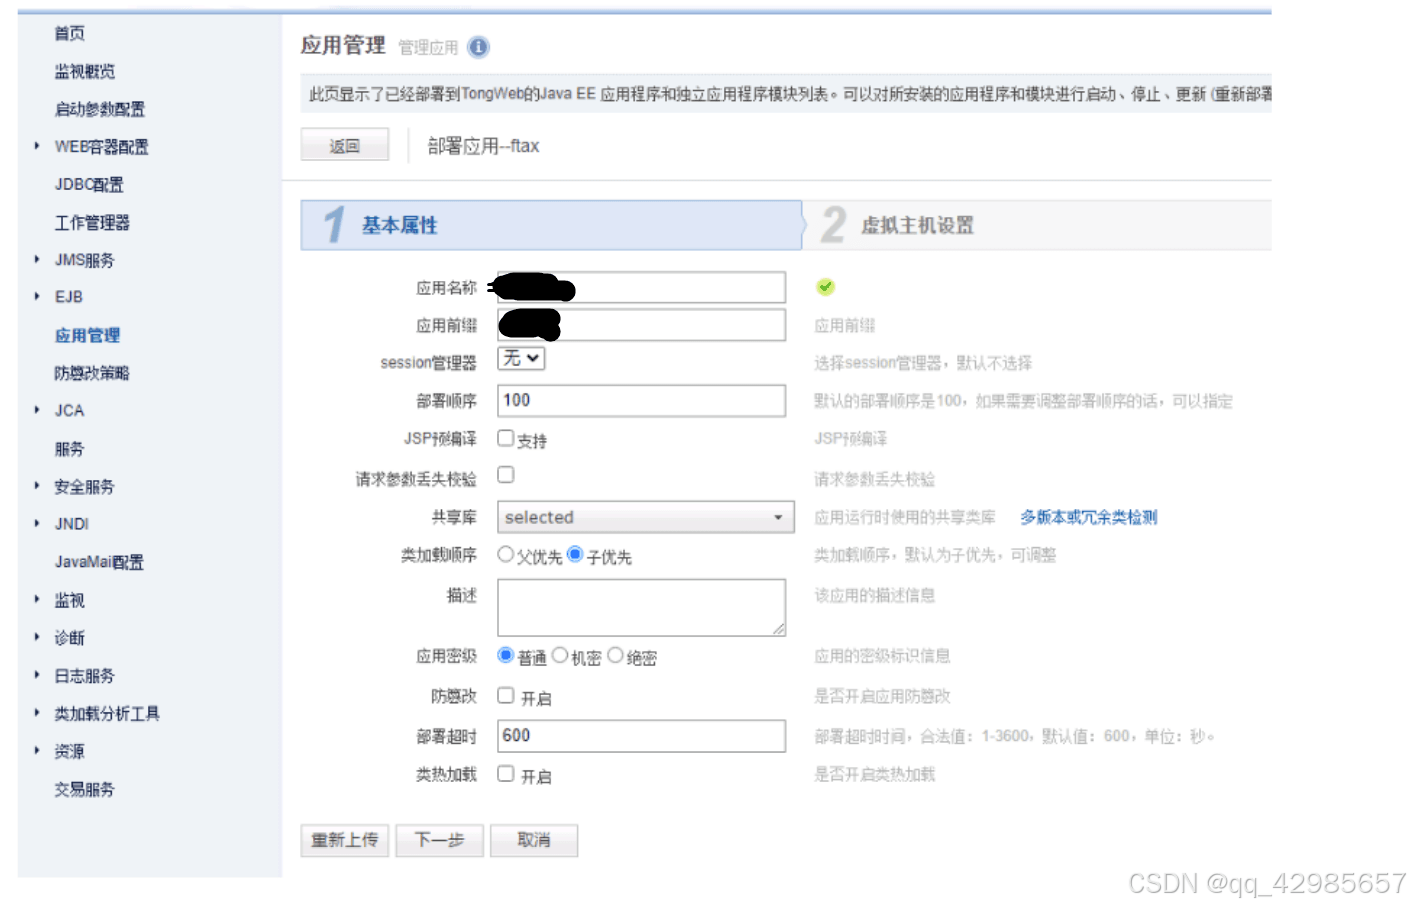Expand the WEB容器配置 sidebar section
Image resolution: width=1411 pixels, height=909 pixels.
pyautogui.click(x=102, y=146)
